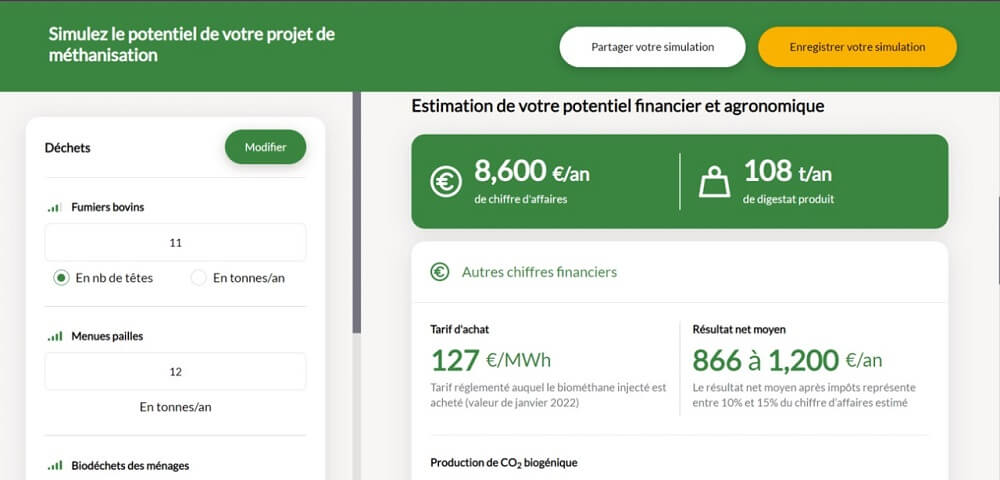Click the euro icon next to Autres chiffres financiers
The width and height of the screenshot is (1000, 480).
pyautogui.click(x=439, y=272)
